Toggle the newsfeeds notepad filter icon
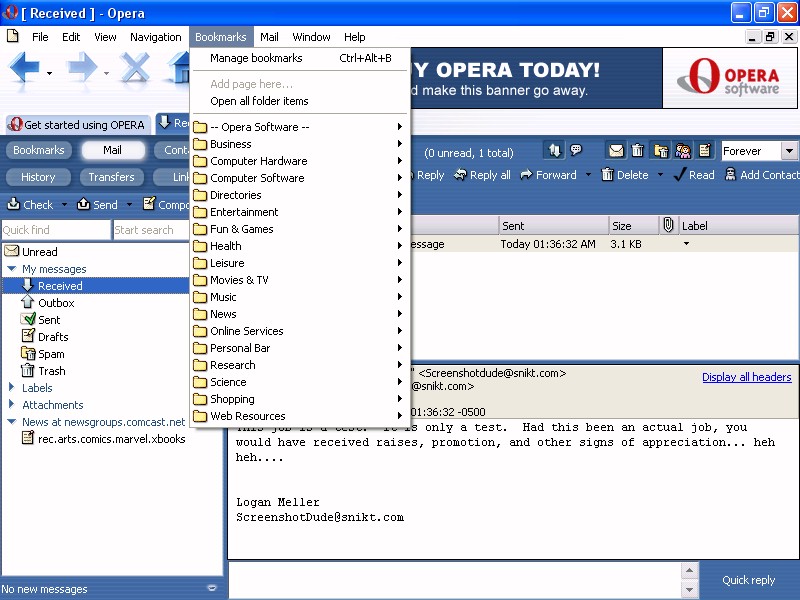This screenshot has height=600, width=800. [705, 151]
